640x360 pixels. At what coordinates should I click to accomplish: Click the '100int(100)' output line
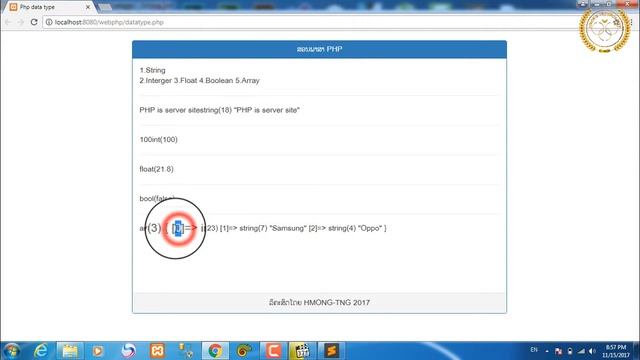click(x=158, y=140)
